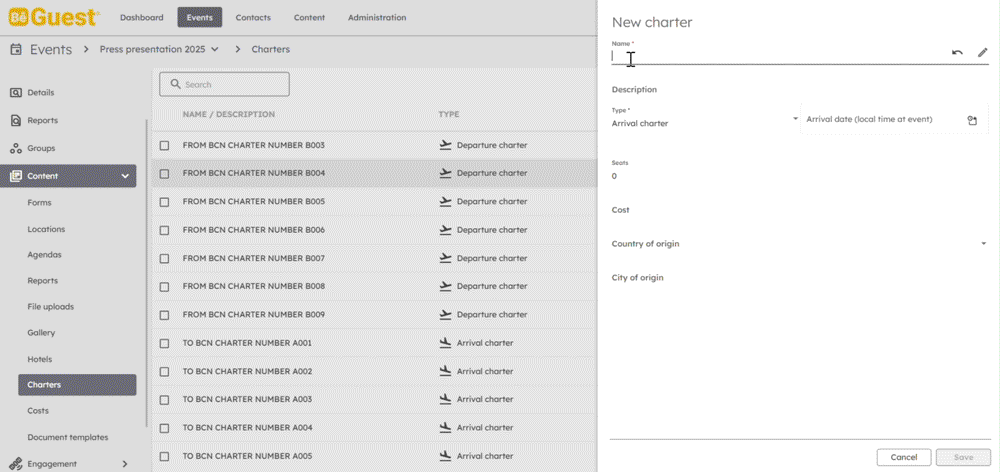Viewport: 1000px width, 472px height.
Task: Open the Dashboard tab
Action: (142, 18)
